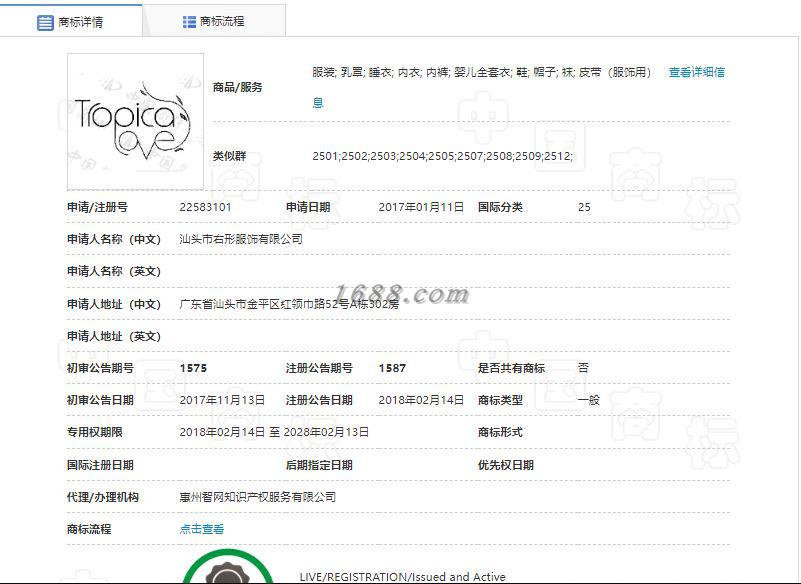Click the 优先权日期 label

(506, 465)
